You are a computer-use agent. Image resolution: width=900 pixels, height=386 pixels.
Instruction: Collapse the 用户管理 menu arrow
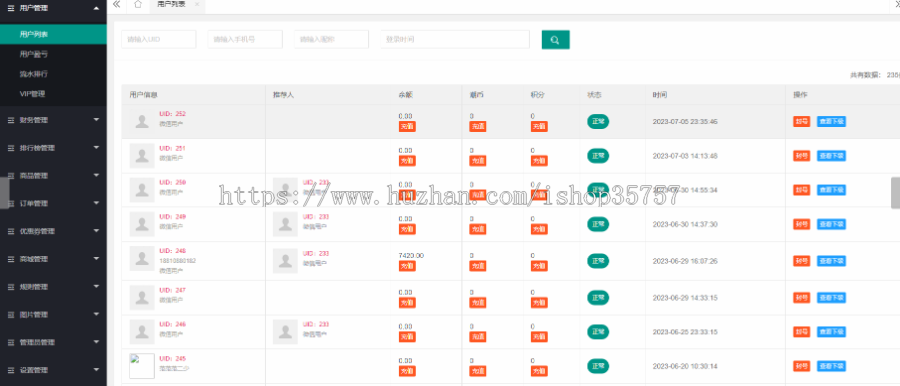[x=96, y=8]
